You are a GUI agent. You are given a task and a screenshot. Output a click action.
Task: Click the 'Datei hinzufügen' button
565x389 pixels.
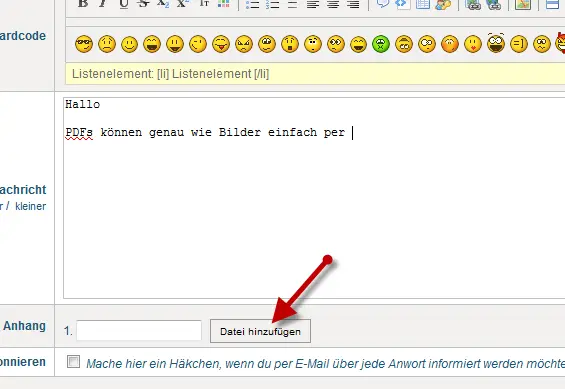click(x=260, y=331)
